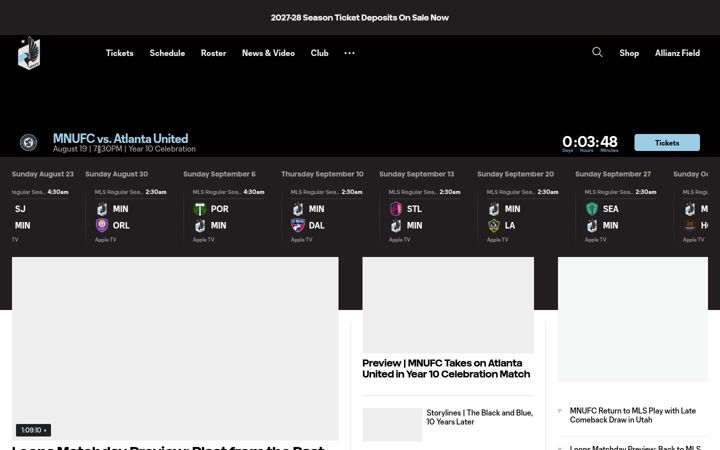Image resolution: width=720 pixels, height=450 pixels.
Task: Click the Portland POR crest icon
Action: tap(200, 209)
